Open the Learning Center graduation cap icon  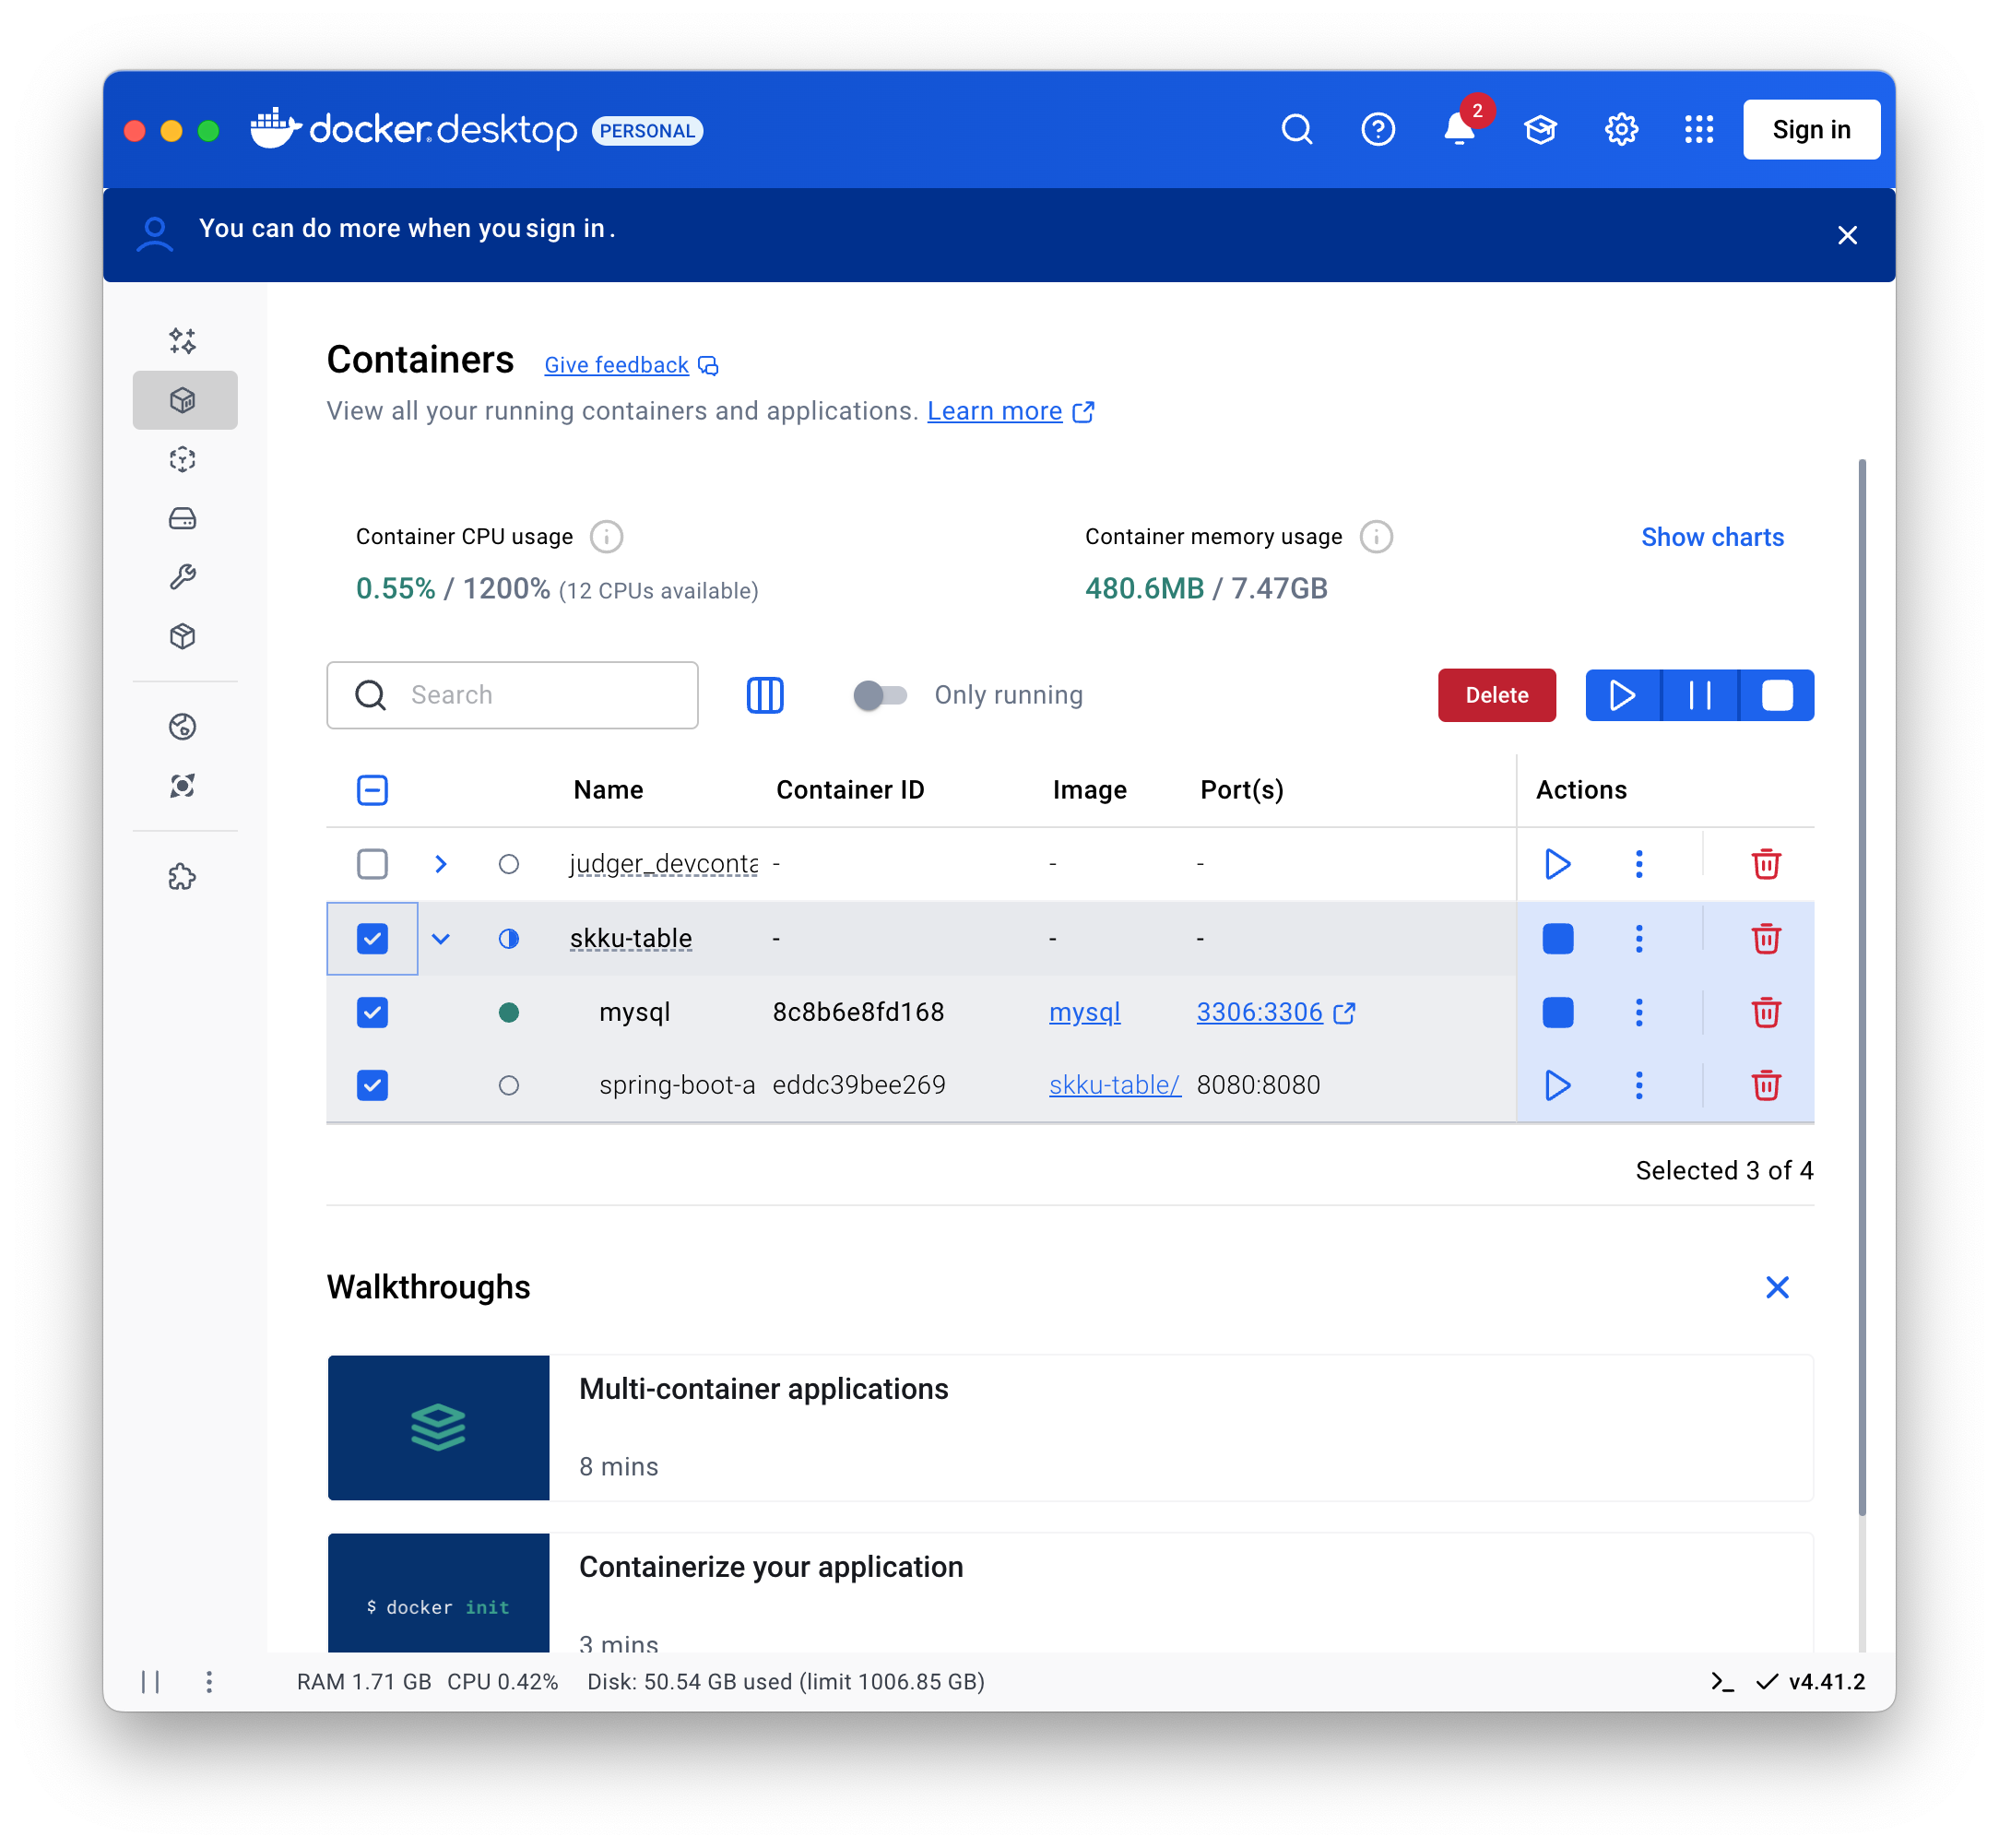pyautogui.click(x=1539, y=130)
